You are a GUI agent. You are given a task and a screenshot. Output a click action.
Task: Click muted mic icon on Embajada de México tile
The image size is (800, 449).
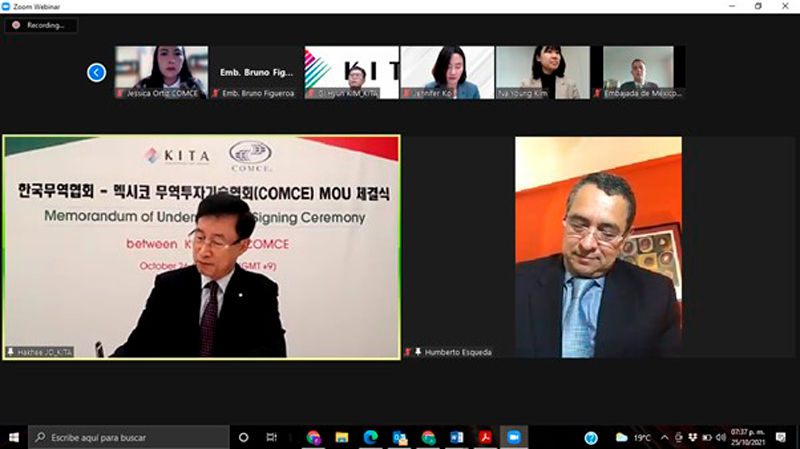pos(597,93)
